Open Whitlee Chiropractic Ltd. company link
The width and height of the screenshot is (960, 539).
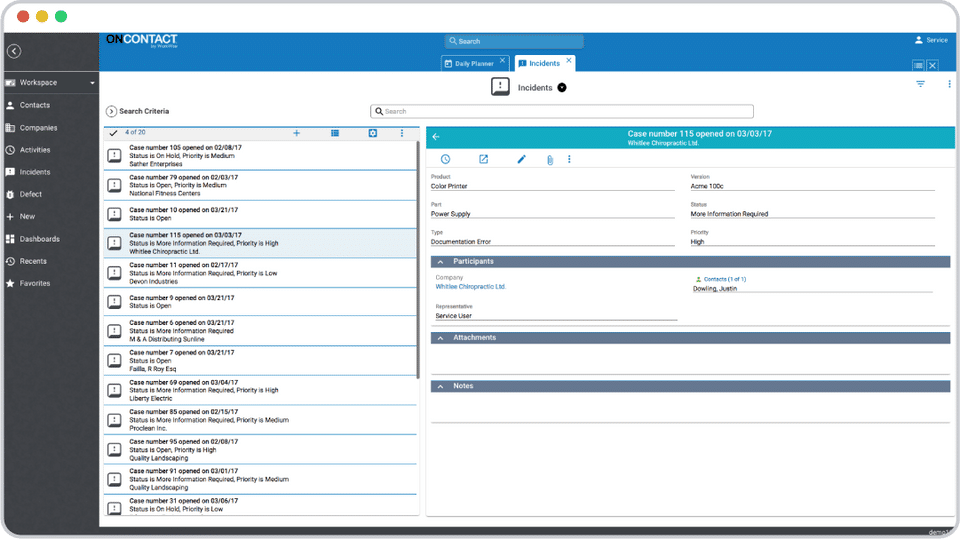(470, 287)
